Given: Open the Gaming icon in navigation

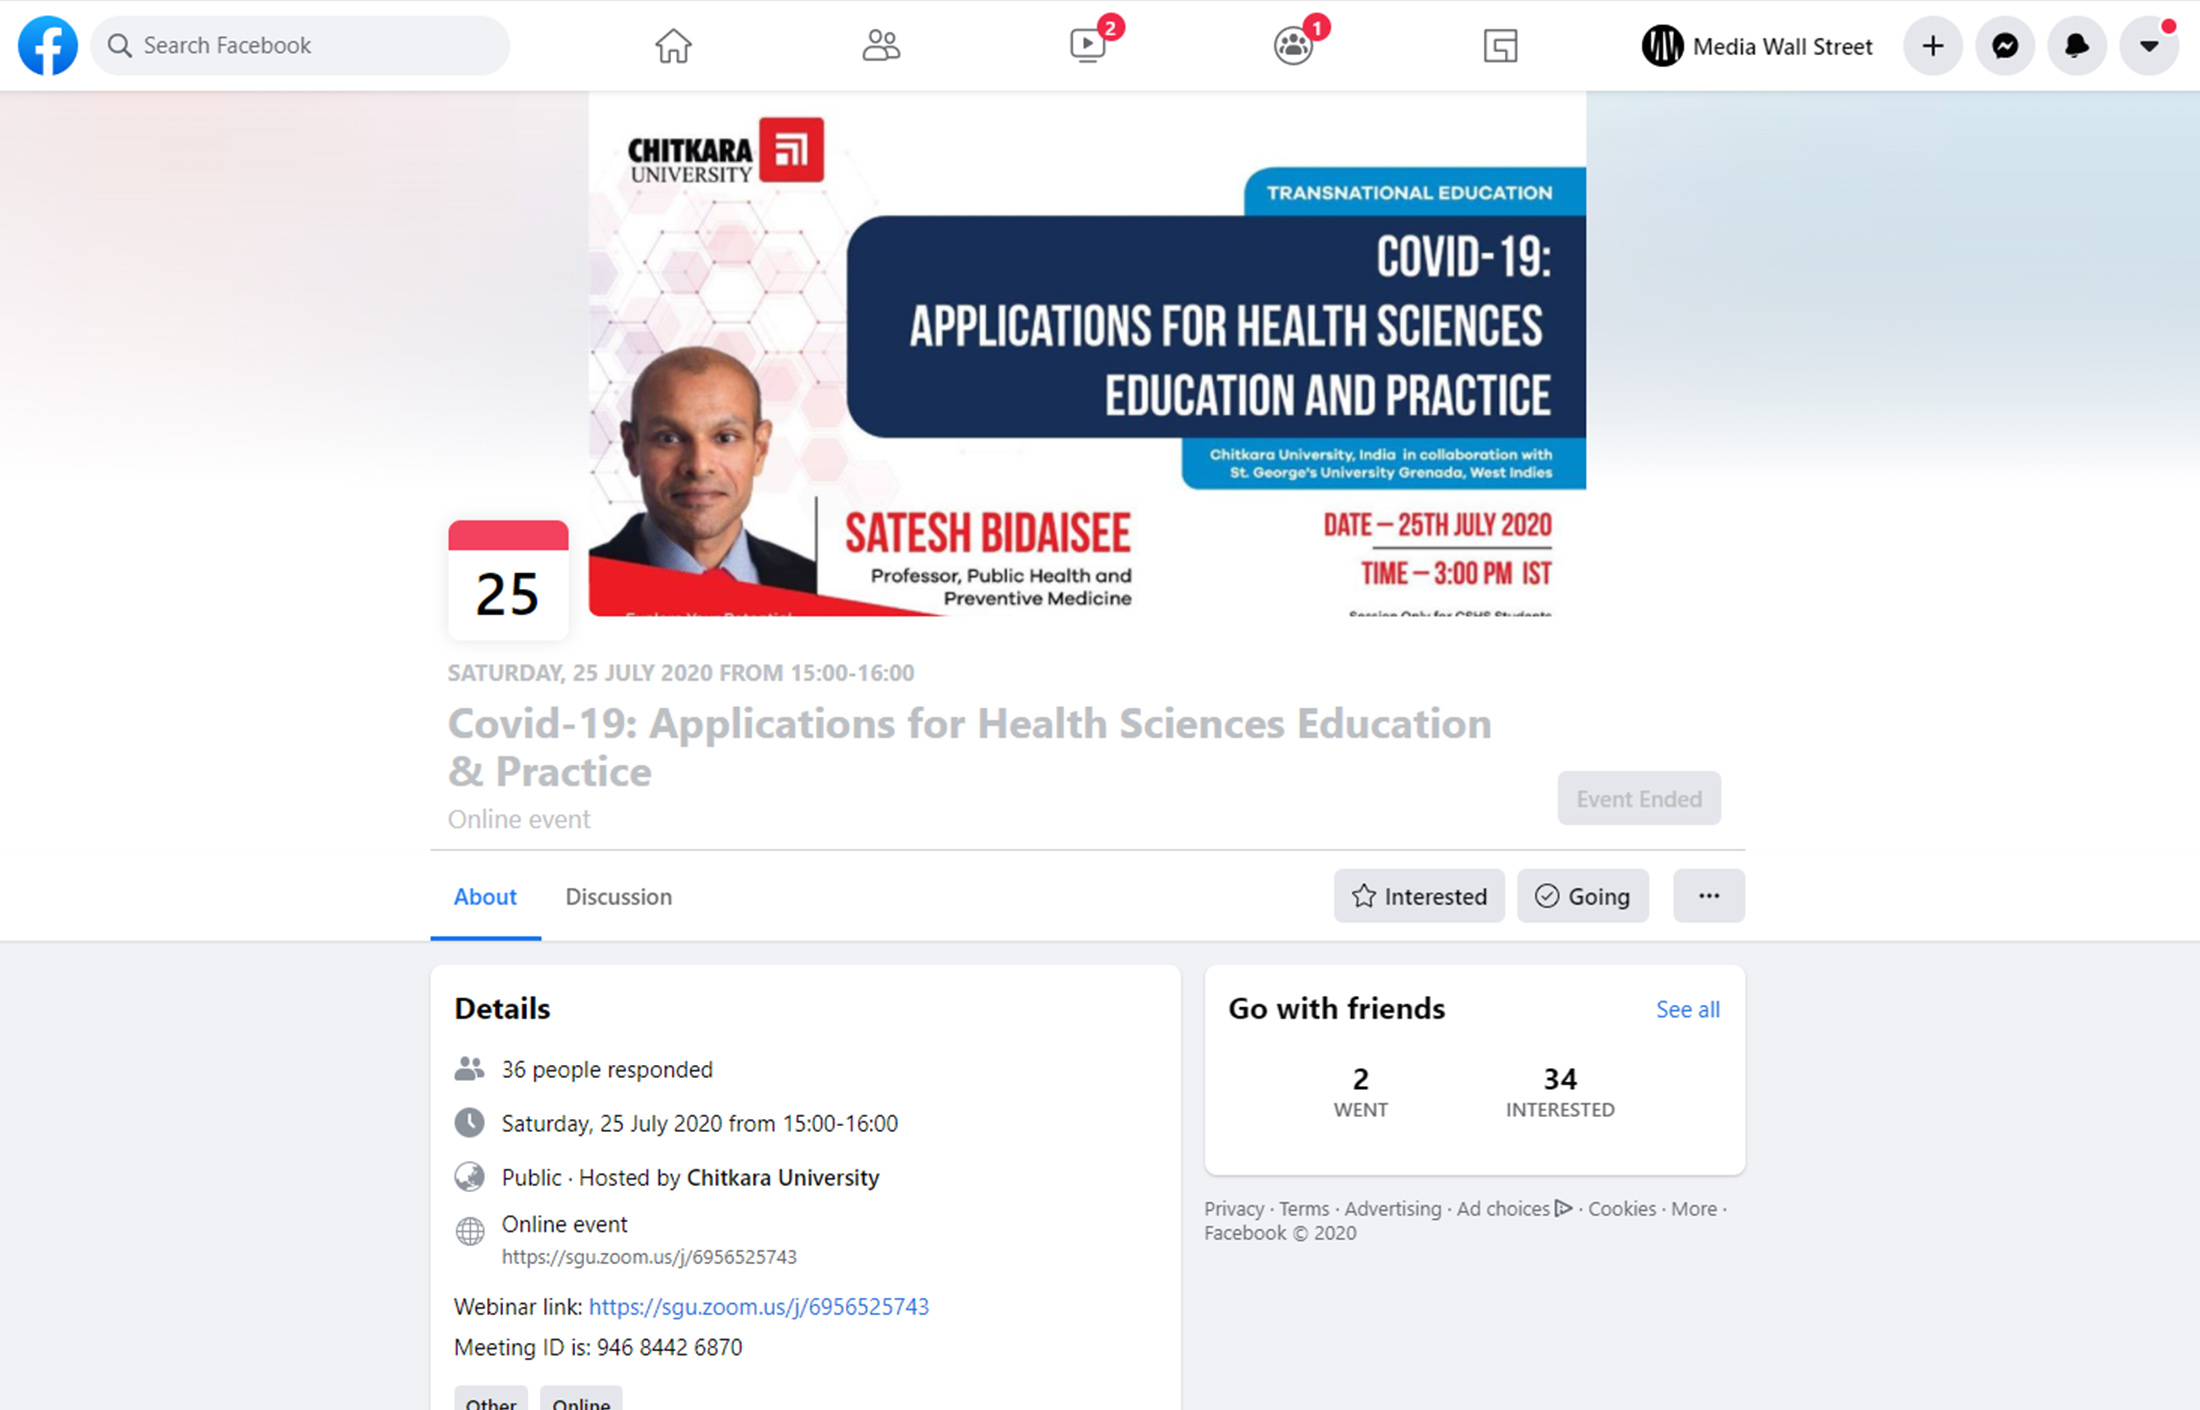Looking at the screenshot, I should [x=1500, y=45].
